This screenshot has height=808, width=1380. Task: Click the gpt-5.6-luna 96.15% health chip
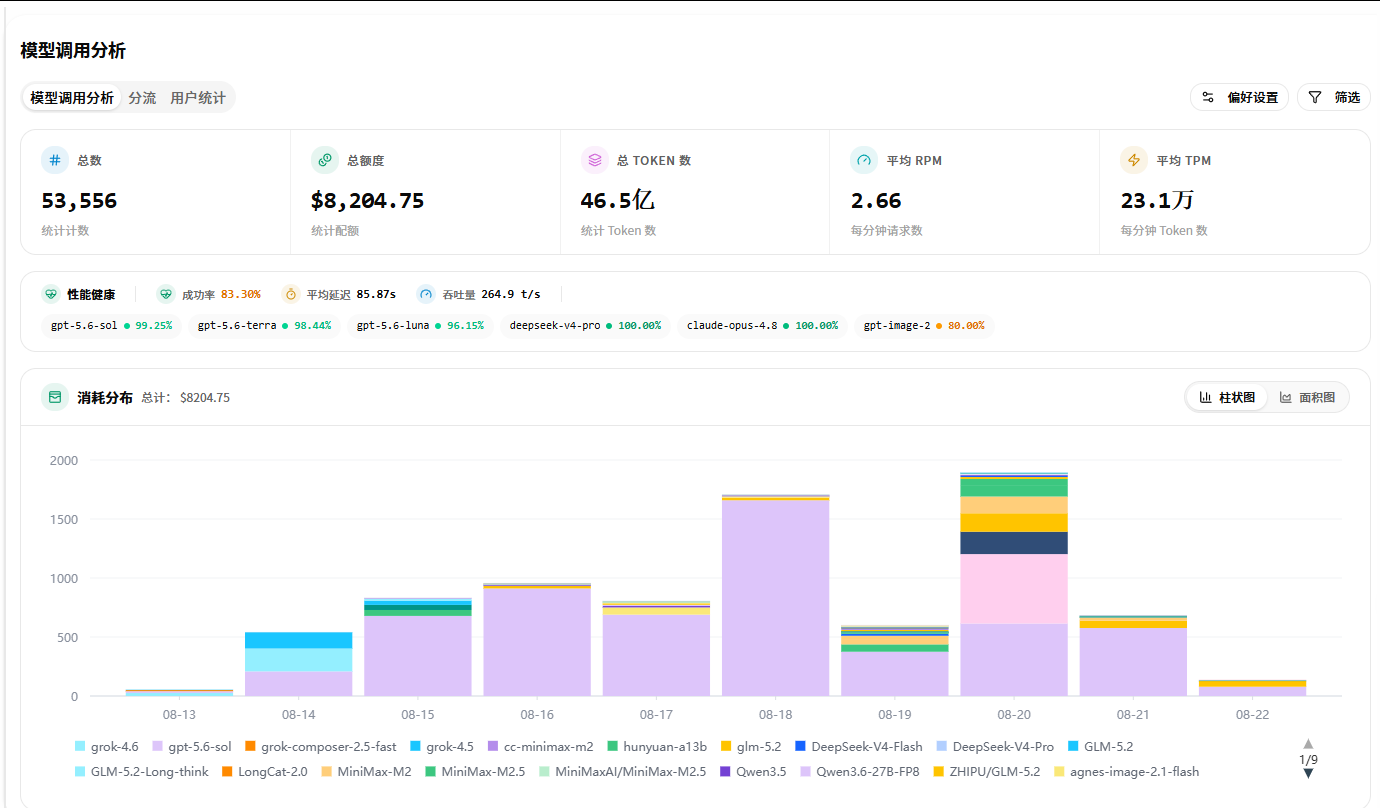(420, 326)
